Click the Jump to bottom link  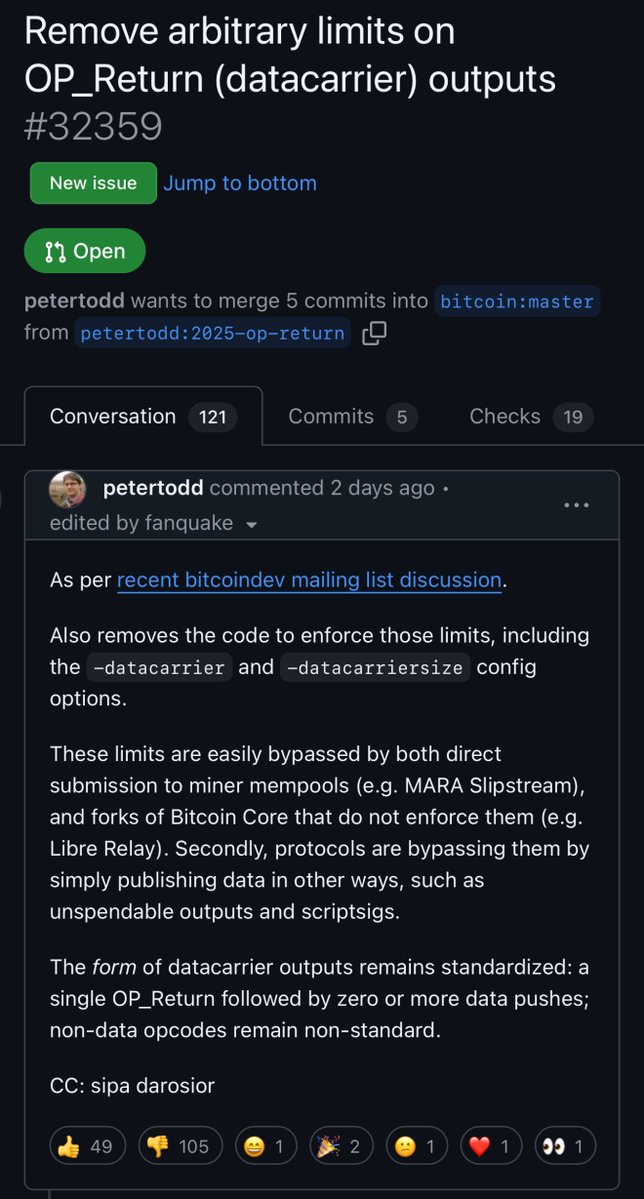click(240, 183)
